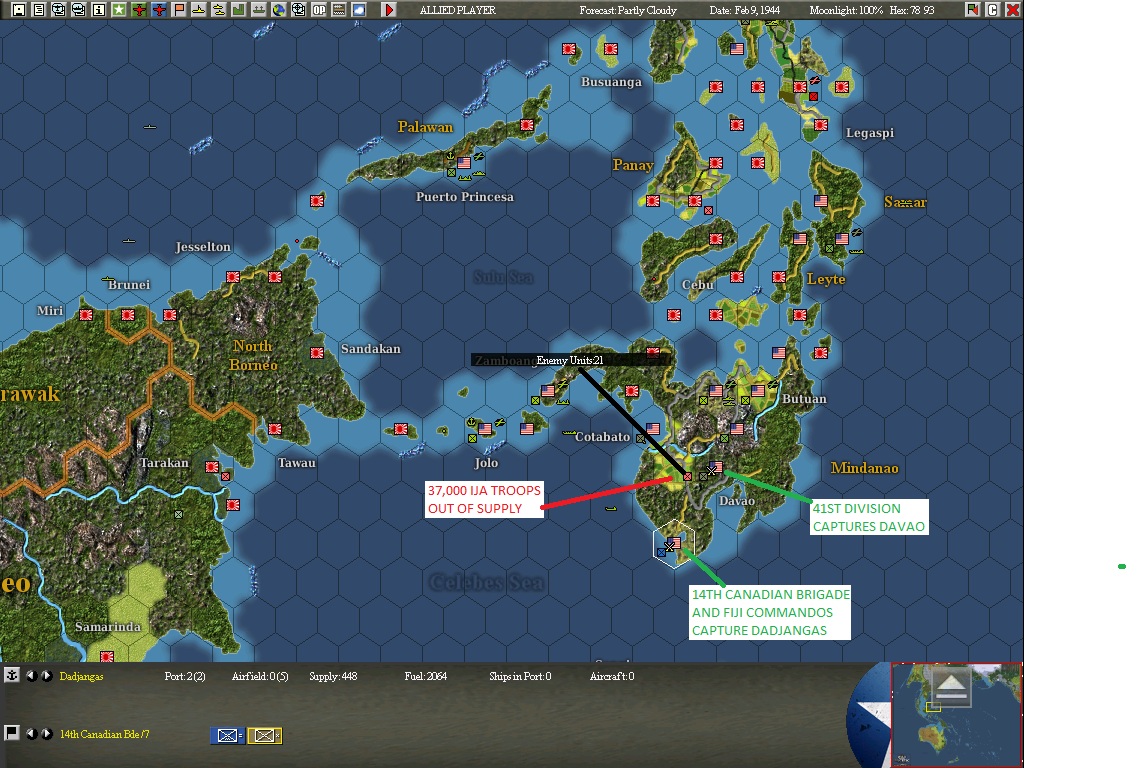Click the grey ship silhouette toolbar icon
The image size is (1137, 774).
(x=258, y=10)
